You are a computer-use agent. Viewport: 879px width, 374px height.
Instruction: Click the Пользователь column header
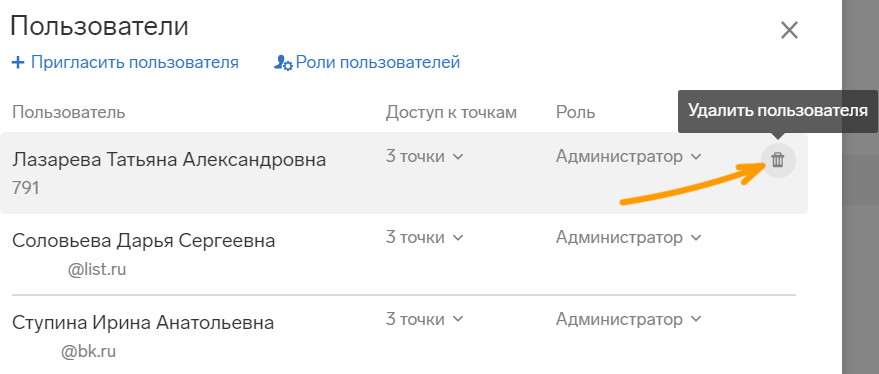(68, 113)
